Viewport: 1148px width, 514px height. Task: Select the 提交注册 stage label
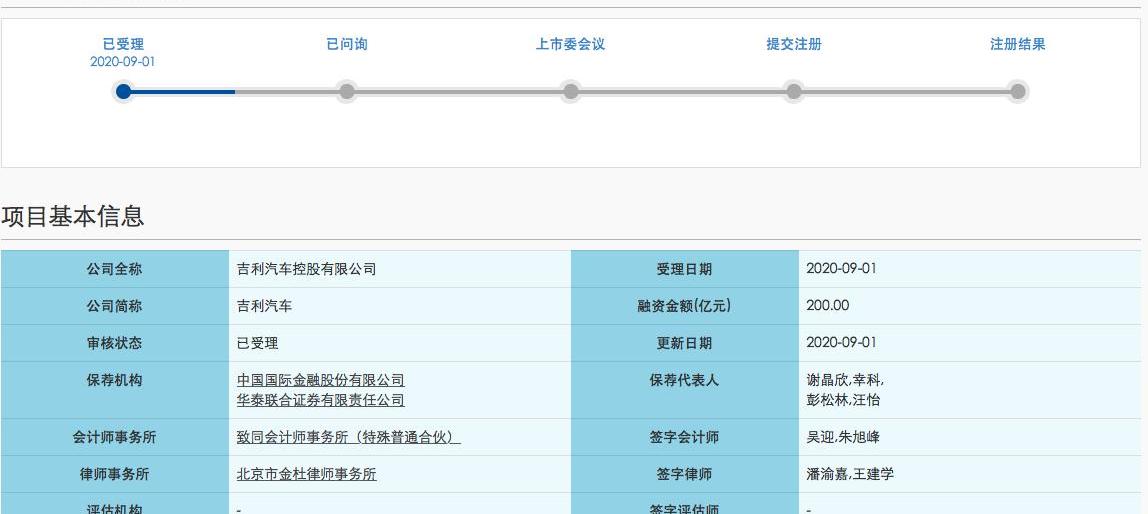(794, 44)
